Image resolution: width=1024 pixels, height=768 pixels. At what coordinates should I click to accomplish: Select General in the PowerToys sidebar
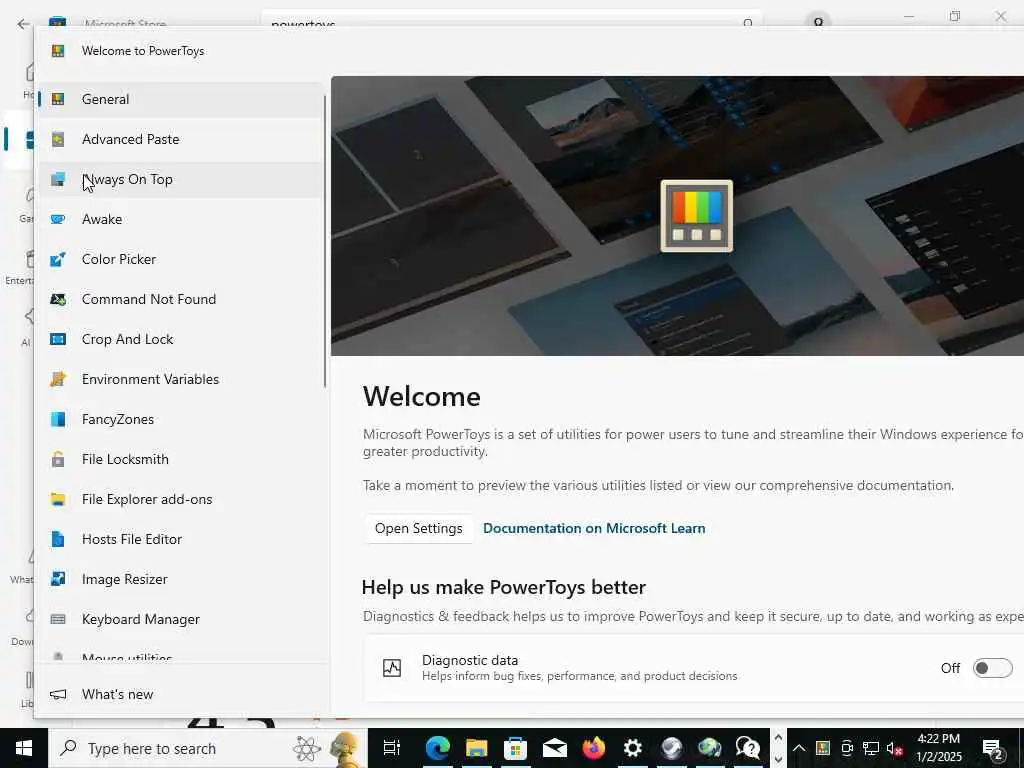[181, 99]
